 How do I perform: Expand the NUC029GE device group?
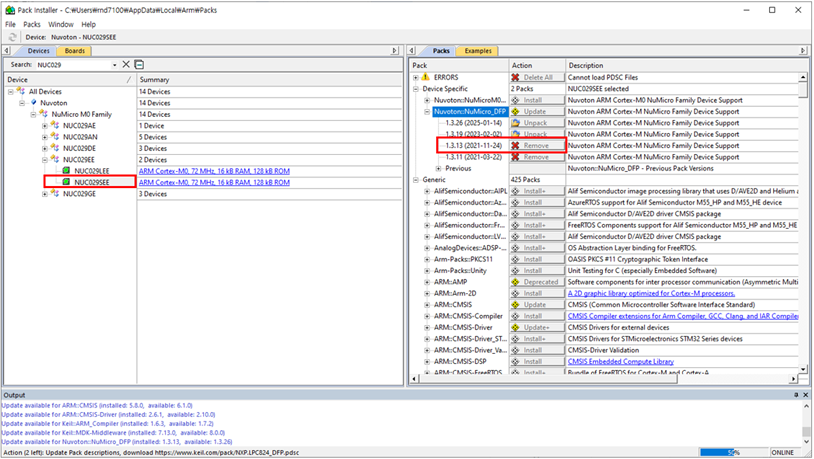[45, 194]
